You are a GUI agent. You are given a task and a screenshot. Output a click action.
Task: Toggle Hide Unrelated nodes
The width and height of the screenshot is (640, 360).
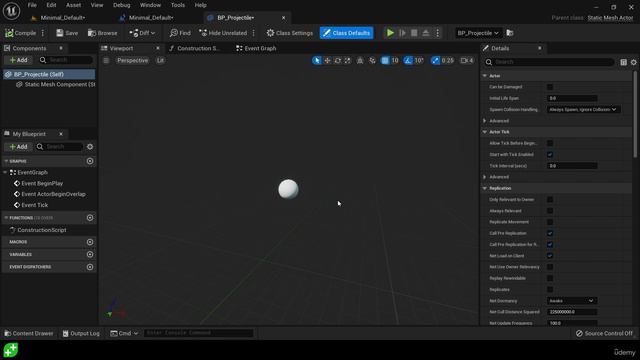coord(223,33)
